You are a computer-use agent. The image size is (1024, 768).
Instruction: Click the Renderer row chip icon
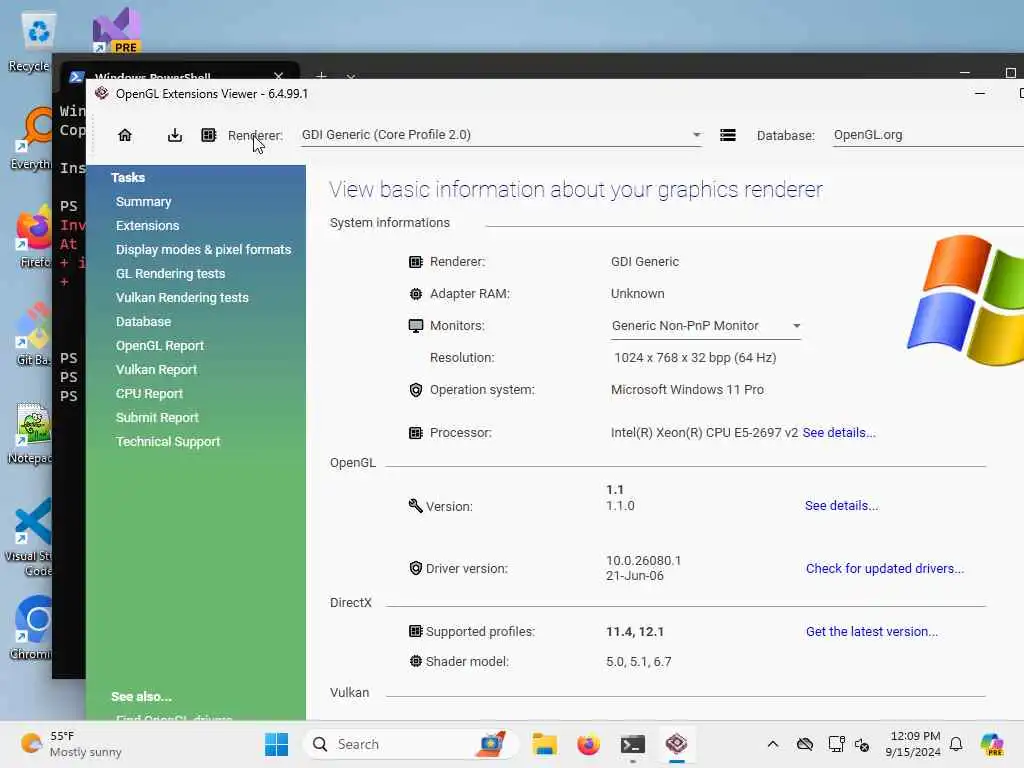click(416, 262)
